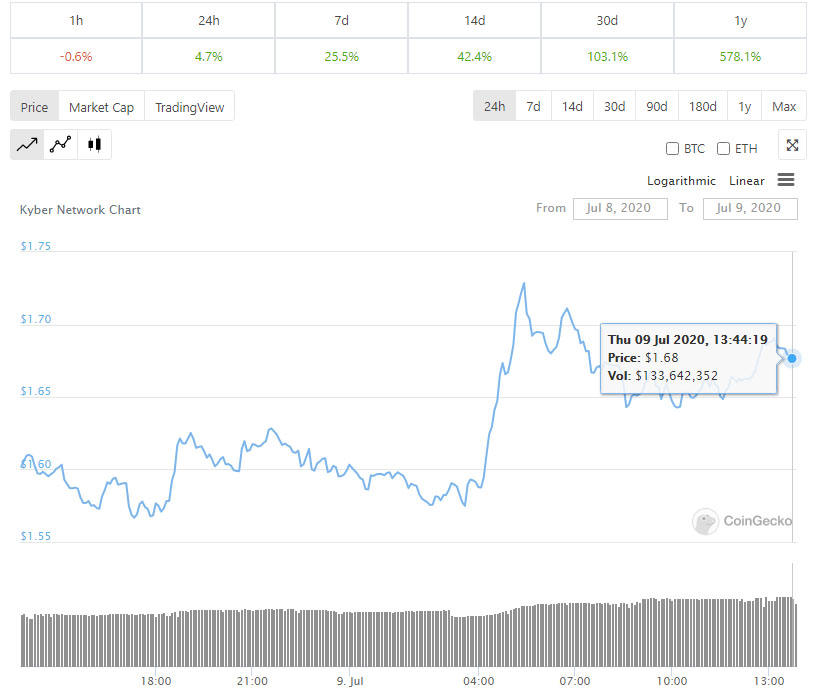Click the 9. Jul time axis label

click(350, 681)
